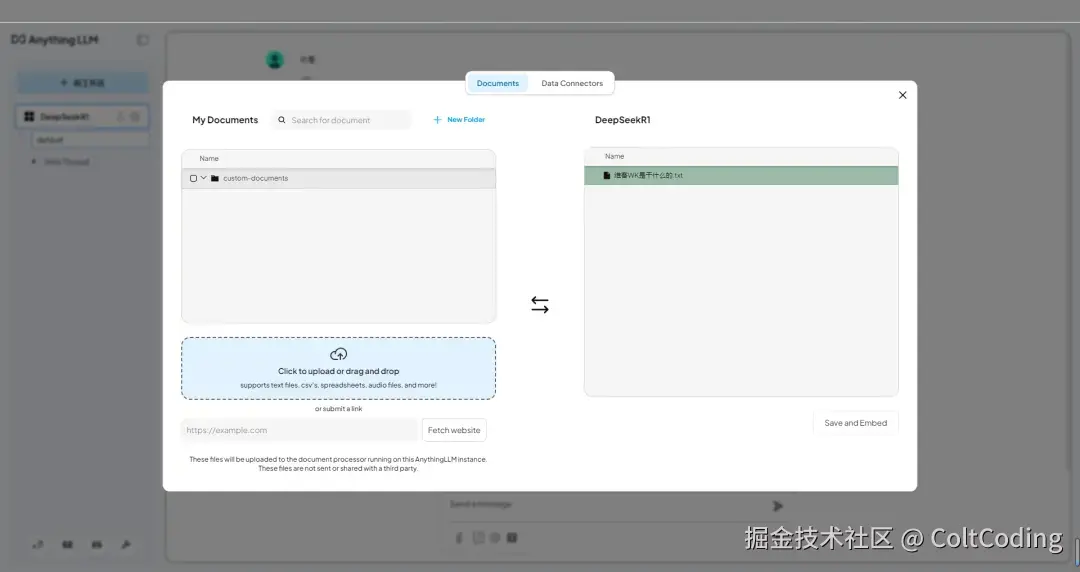
Task: Click the Name header in DeepSeekR1 panel
Action: pos(614,156)
